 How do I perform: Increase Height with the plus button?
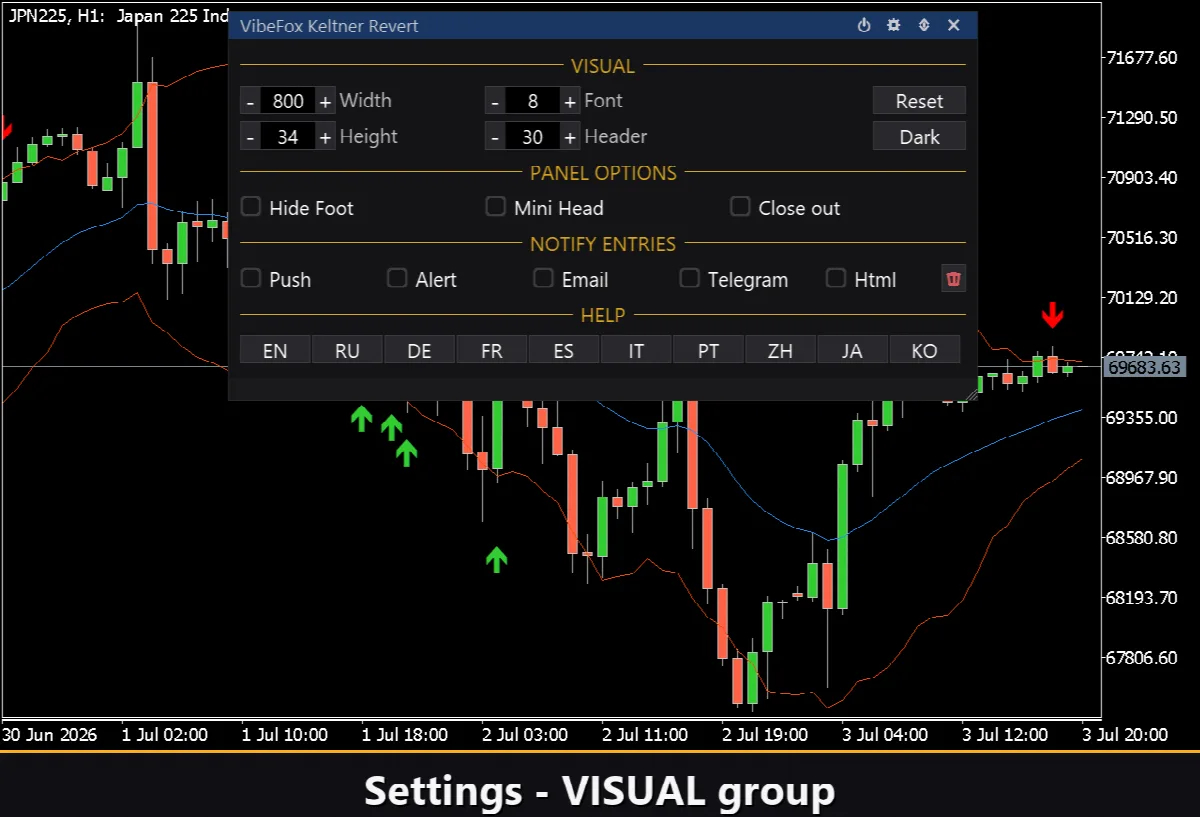325,137
